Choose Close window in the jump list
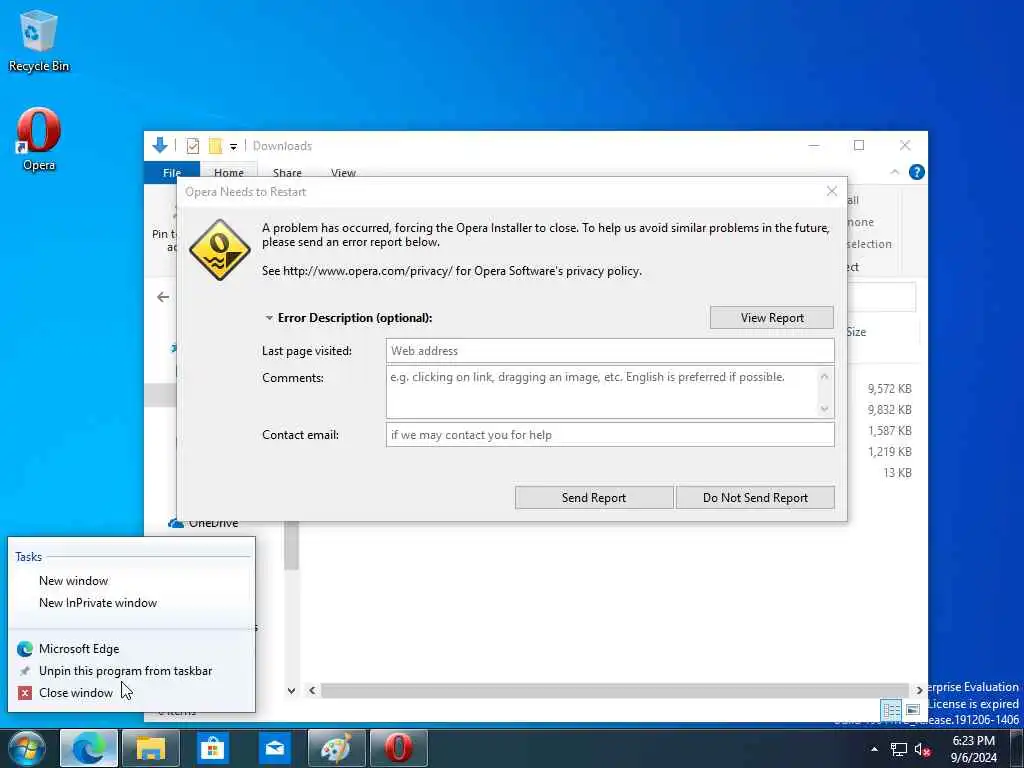 76,693
